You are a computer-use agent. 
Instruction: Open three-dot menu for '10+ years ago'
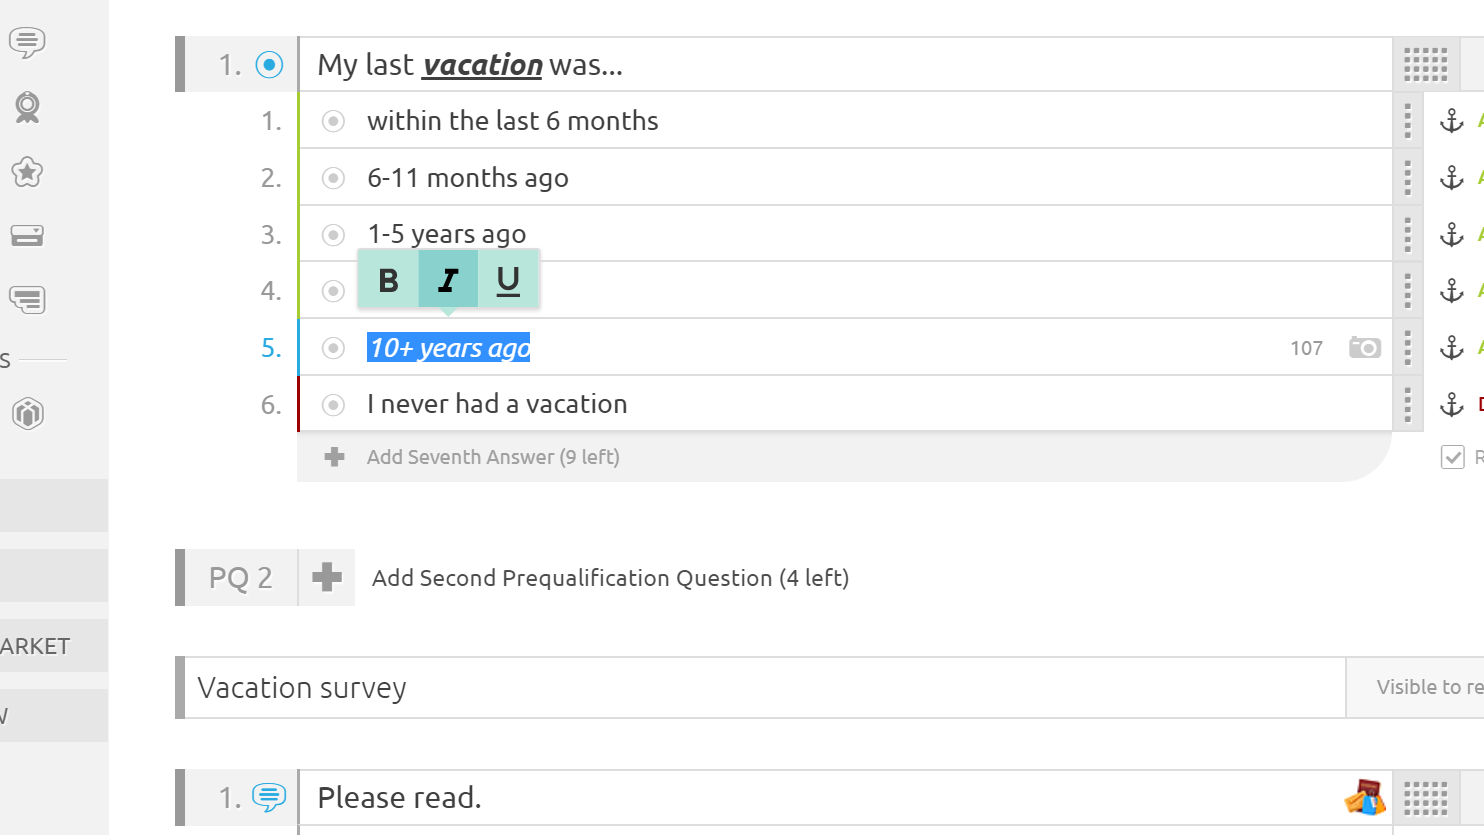point(1407,348)
